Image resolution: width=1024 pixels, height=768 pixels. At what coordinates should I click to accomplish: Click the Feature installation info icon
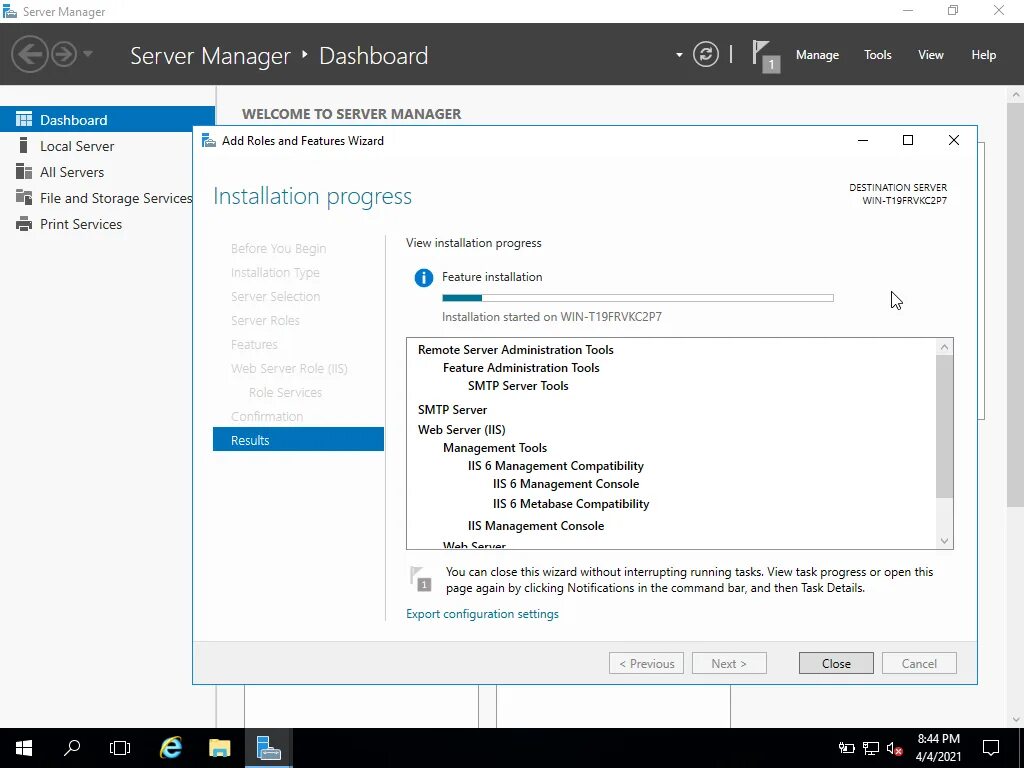click(424, 278)
